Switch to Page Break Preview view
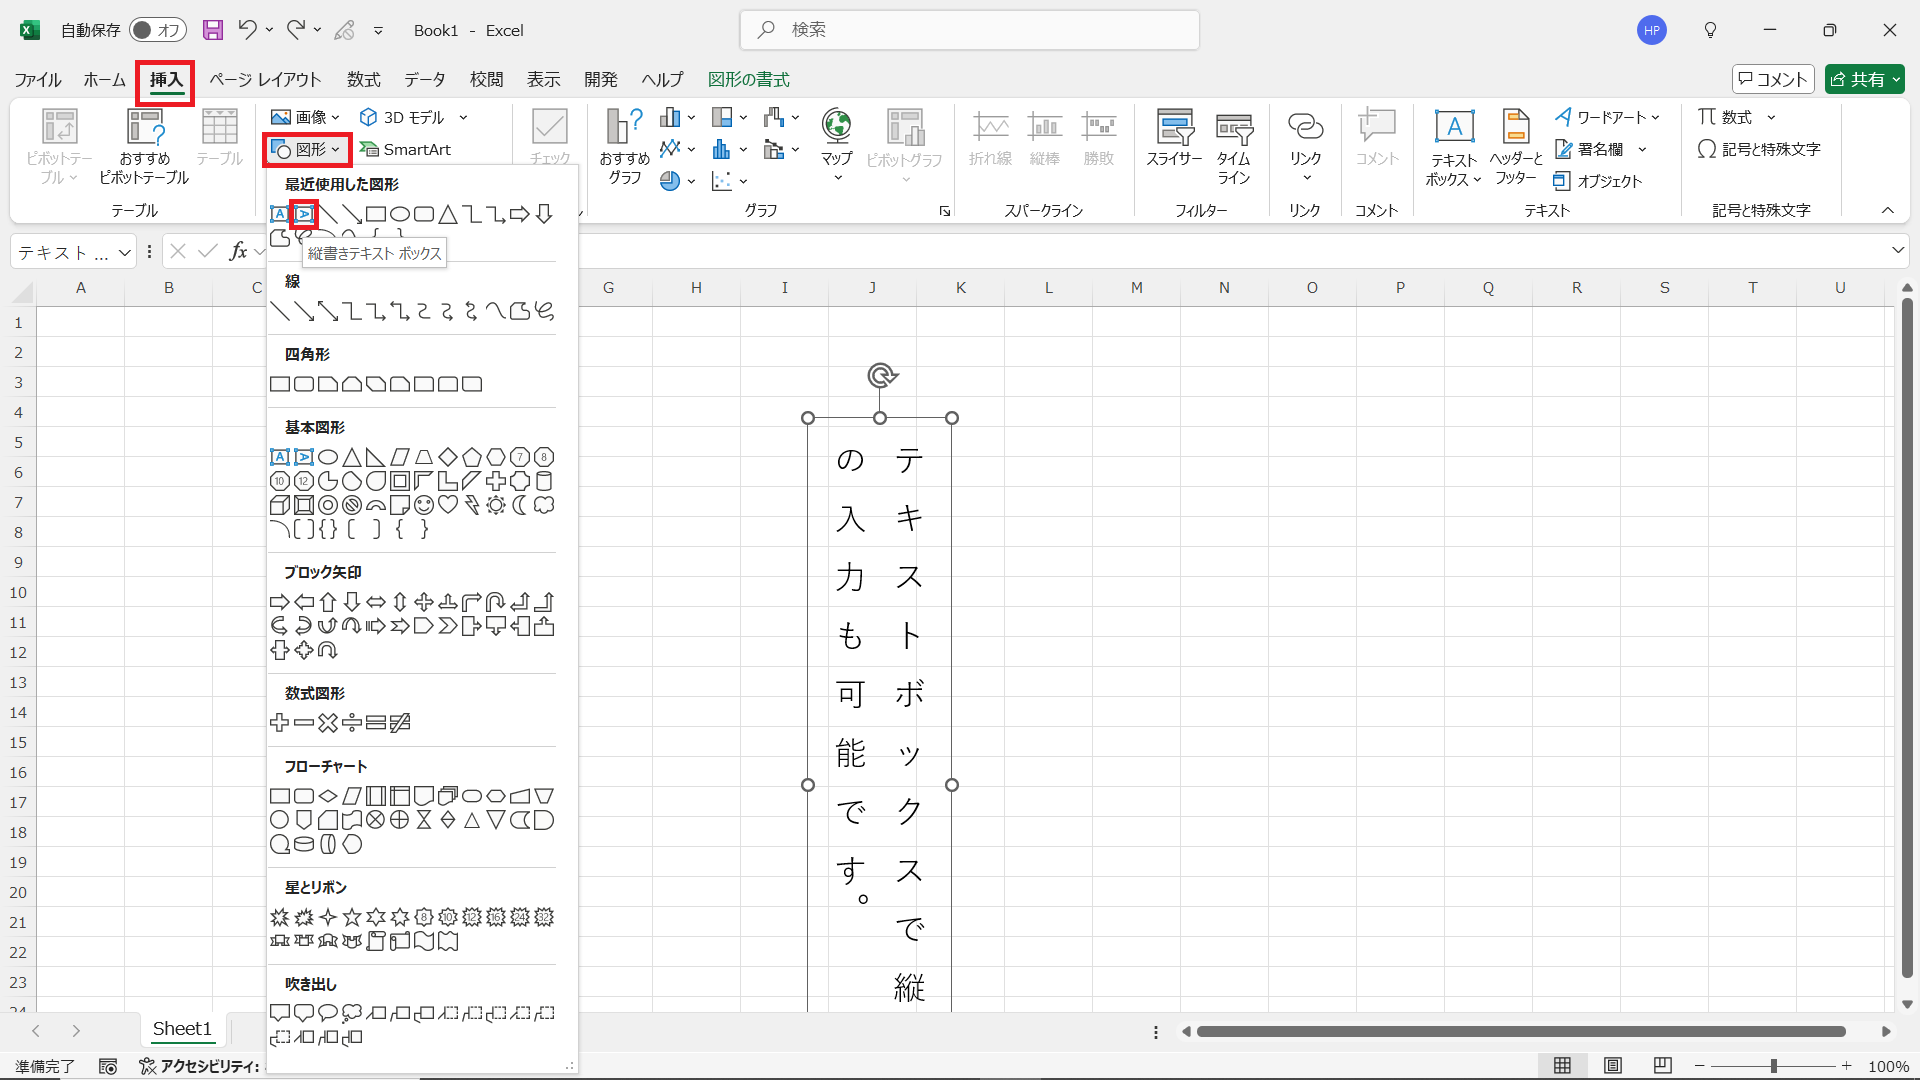1920x1080 pixels. tap(1663, 1066)
